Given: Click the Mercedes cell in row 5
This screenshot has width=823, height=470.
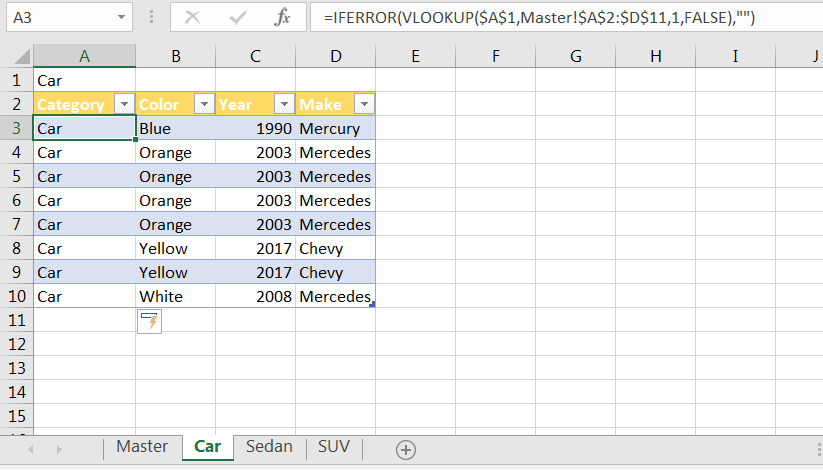Looking at the screenshot, I should [x=336, y=176].
